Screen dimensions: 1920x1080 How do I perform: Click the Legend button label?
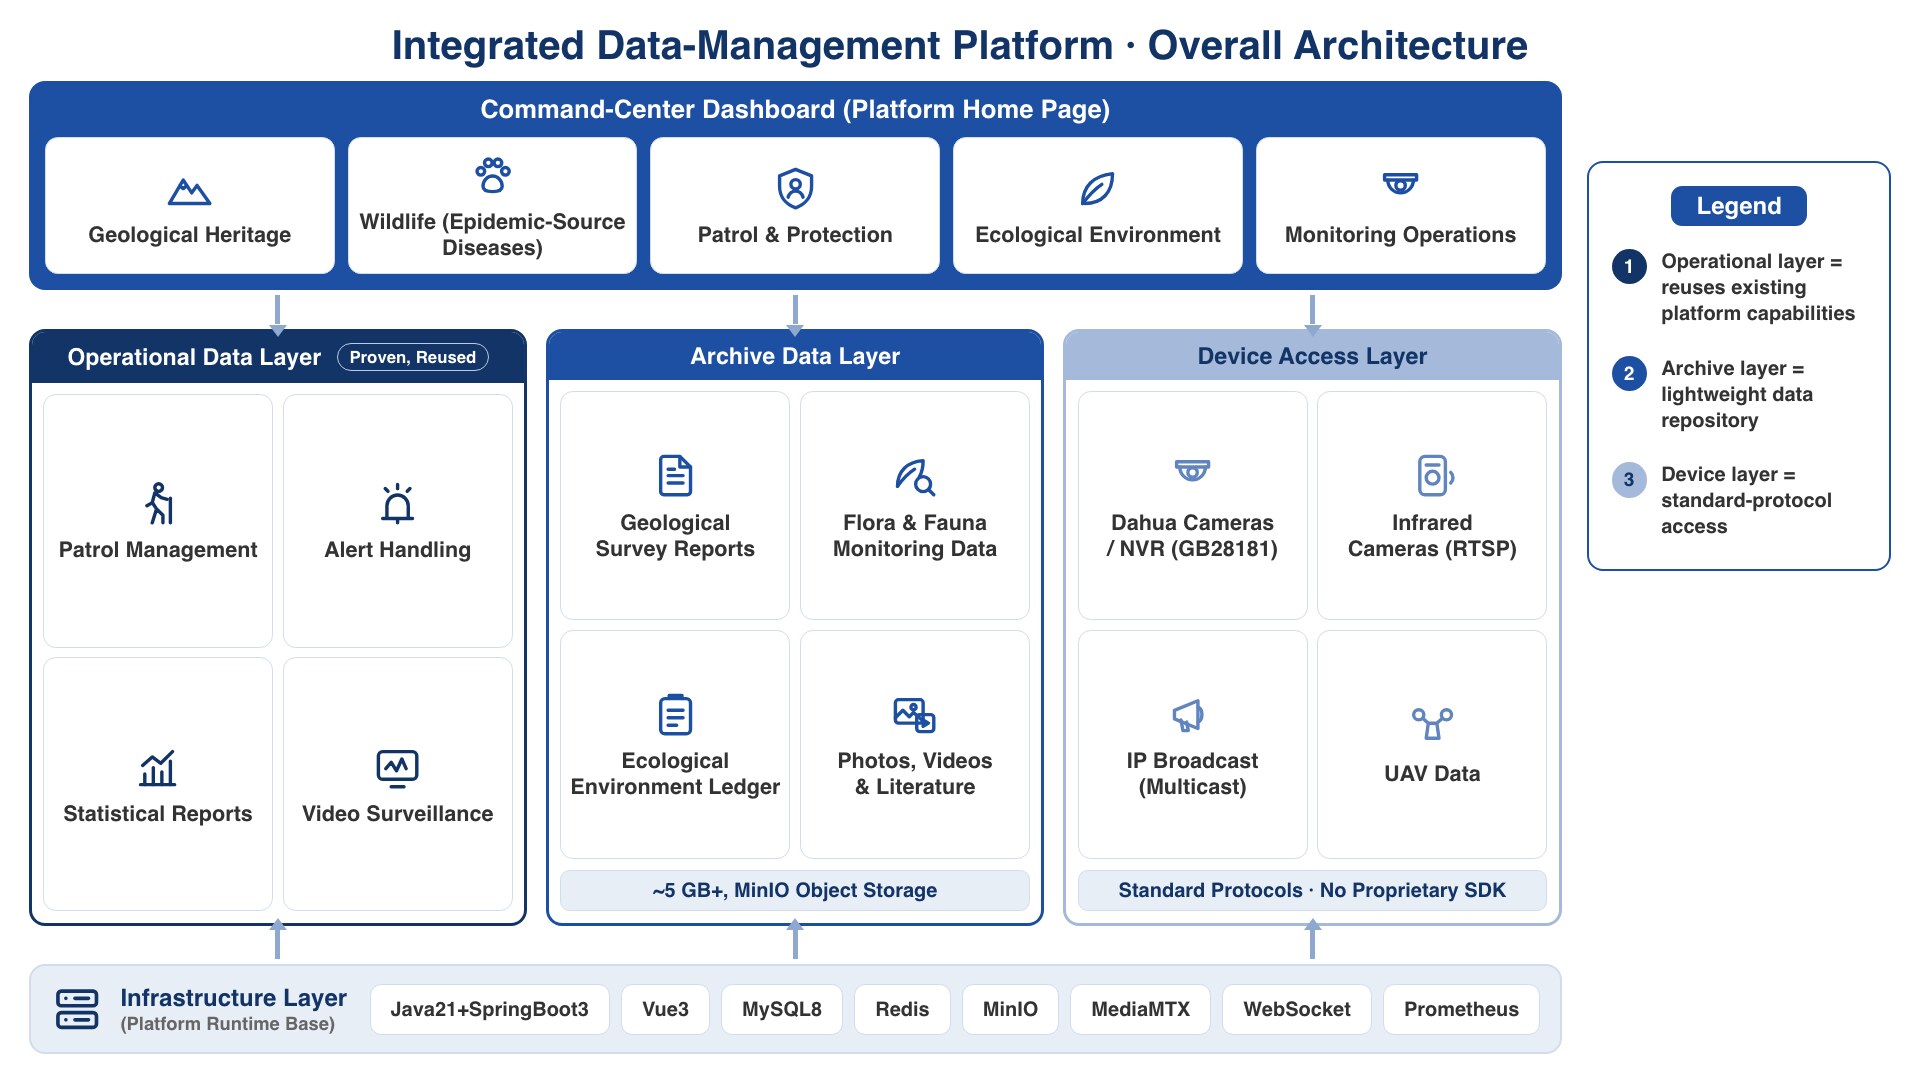(x=1738, y=206)
